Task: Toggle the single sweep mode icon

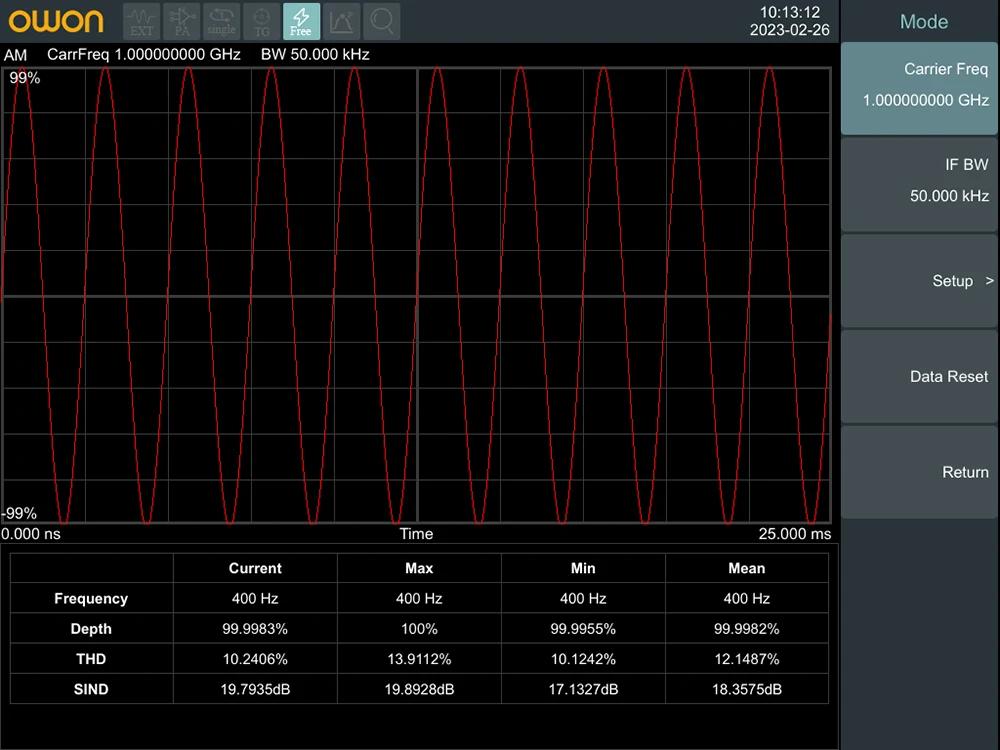Action: tap(221, 21)
